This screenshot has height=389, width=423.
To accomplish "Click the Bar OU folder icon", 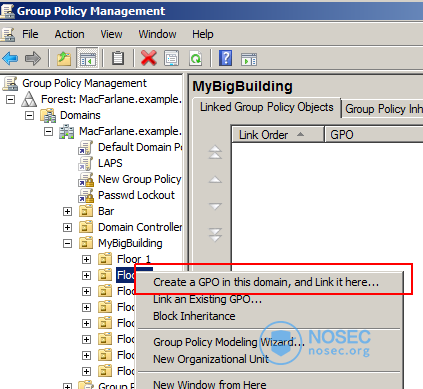I will tap(86, 211).
